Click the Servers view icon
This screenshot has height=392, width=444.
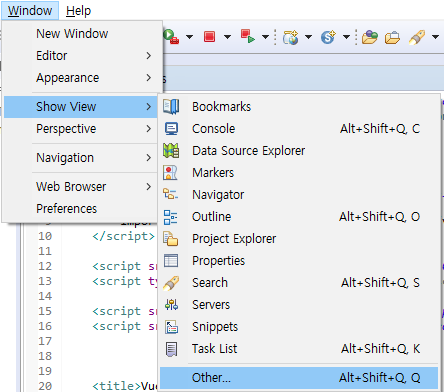tap(171, 305)
